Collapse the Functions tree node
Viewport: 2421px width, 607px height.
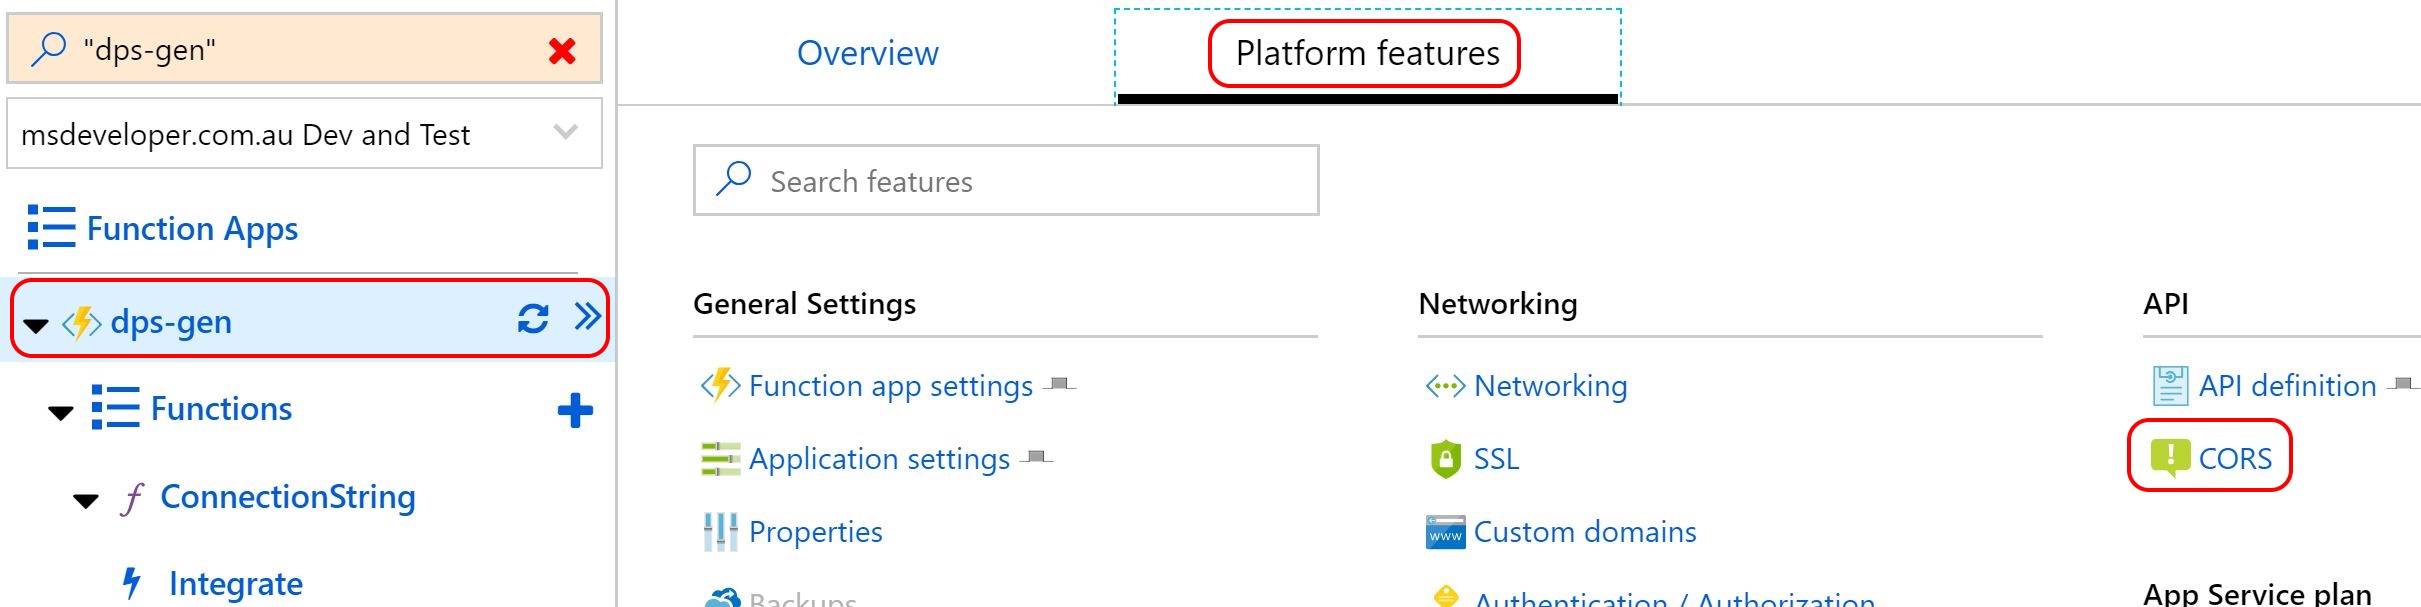coord(61,412)
